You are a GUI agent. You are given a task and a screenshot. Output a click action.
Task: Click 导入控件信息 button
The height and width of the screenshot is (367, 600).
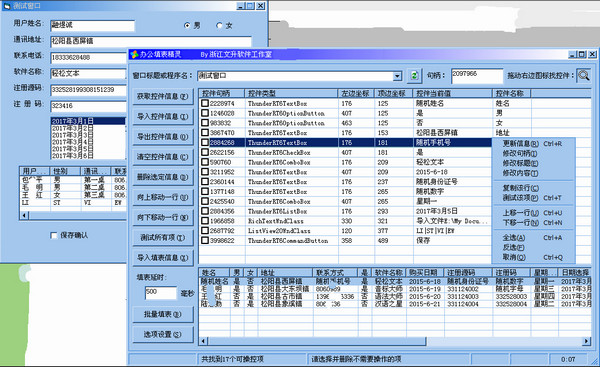click(163, 116)
